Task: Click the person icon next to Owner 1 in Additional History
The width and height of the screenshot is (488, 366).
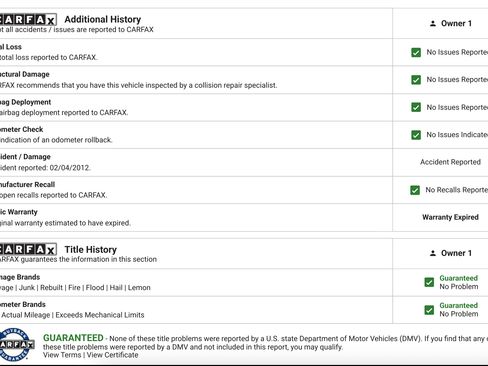Action: click(433, 23)
